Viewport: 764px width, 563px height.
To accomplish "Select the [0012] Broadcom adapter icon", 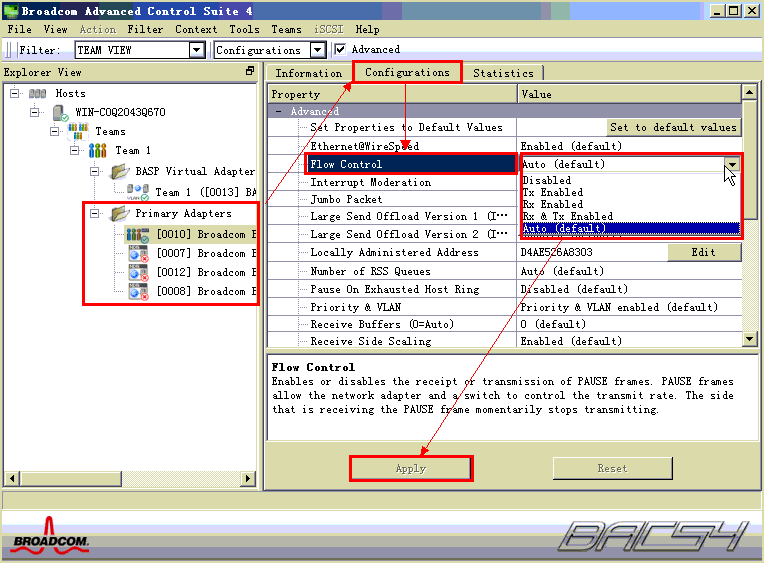I will point(138,272).
